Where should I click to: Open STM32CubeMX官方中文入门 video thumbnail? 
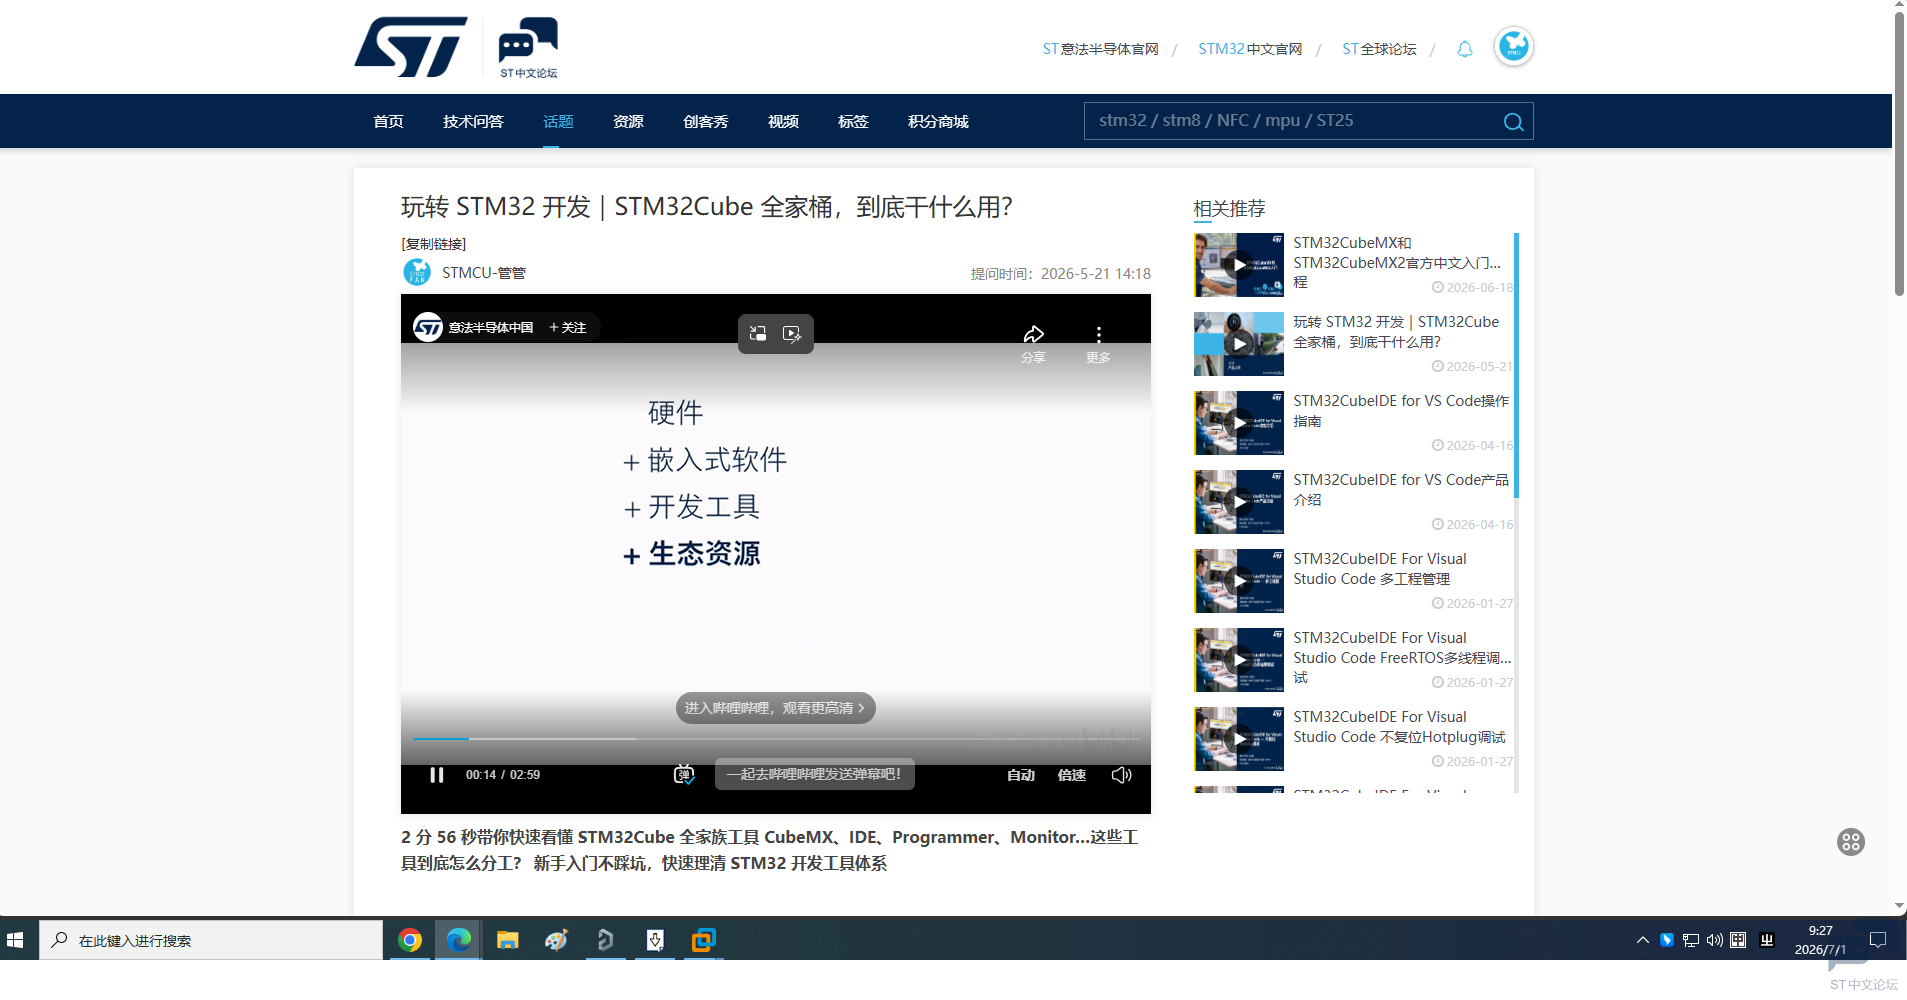pyautogui.click(x=1239, y=265)
